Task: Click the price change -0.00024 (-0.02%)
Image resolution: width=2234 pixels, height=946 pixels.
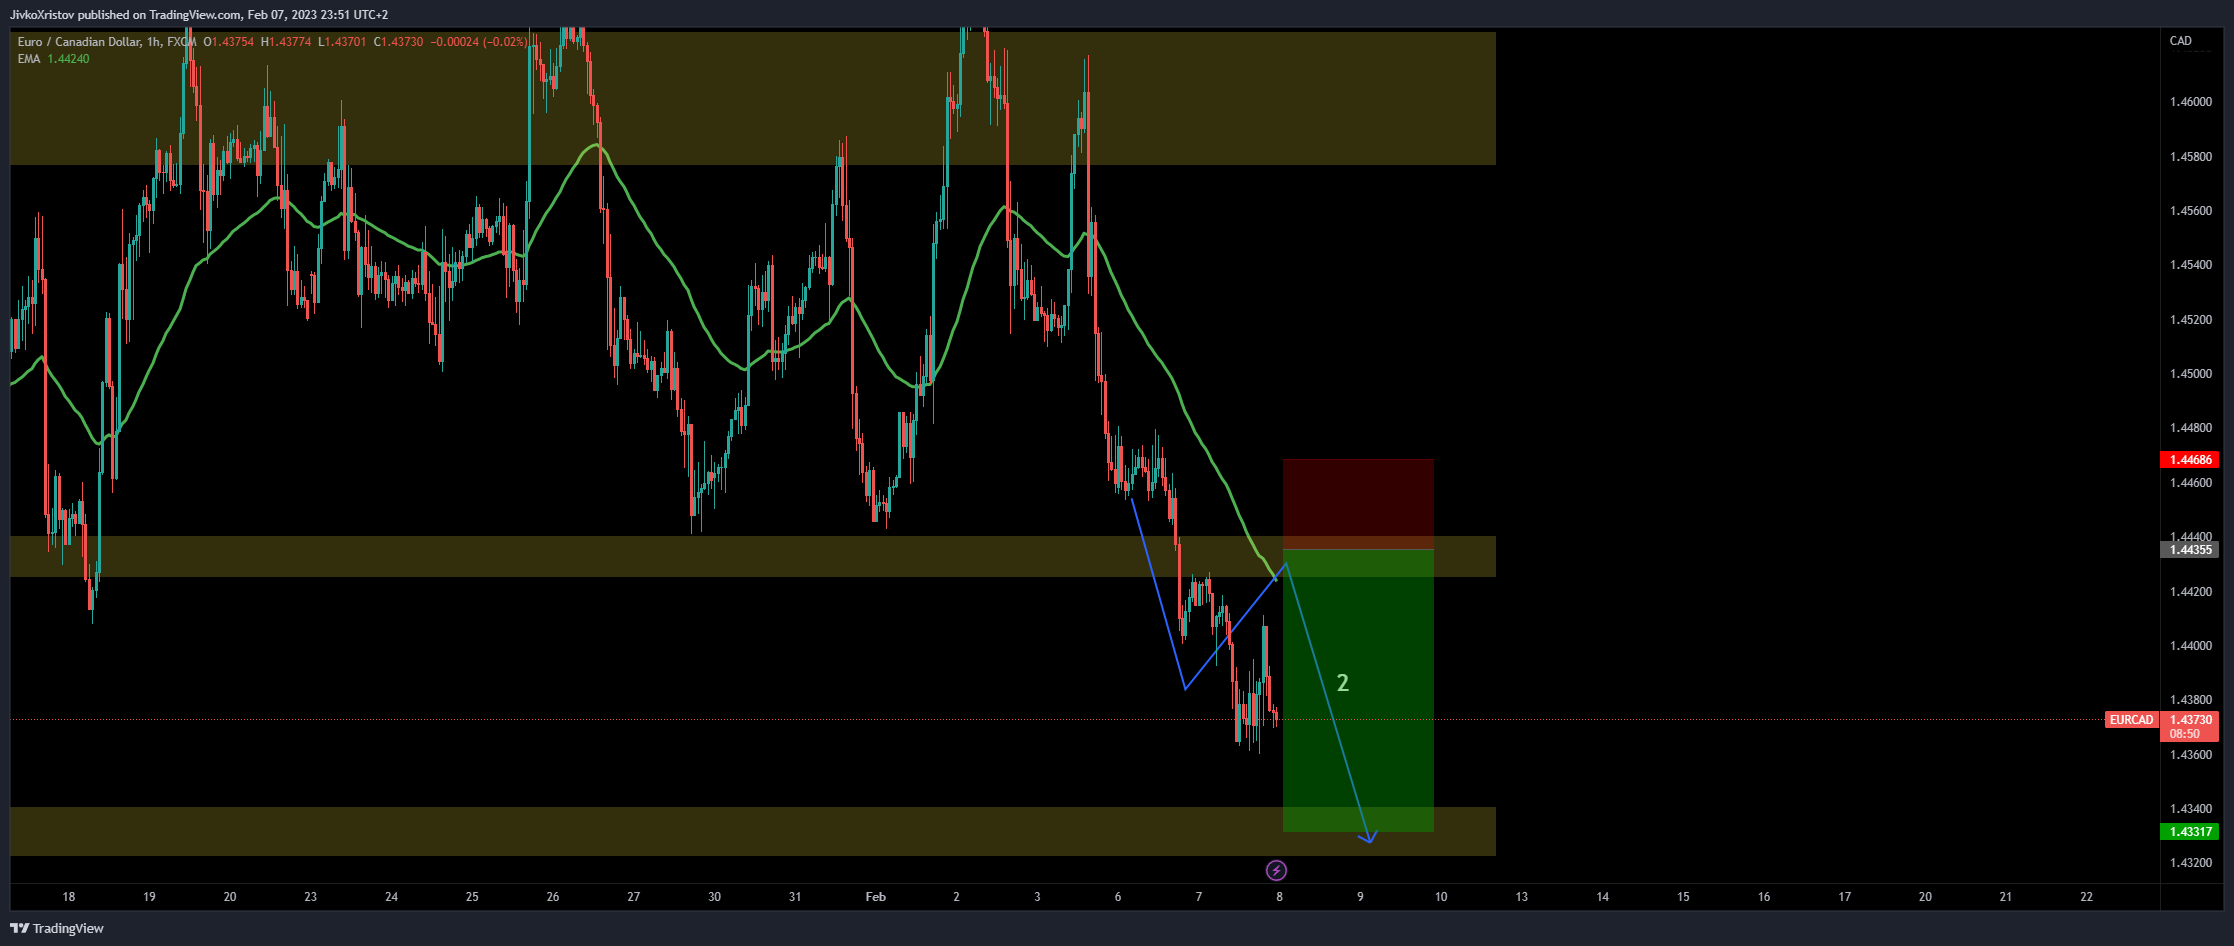Action: (479, 42)
